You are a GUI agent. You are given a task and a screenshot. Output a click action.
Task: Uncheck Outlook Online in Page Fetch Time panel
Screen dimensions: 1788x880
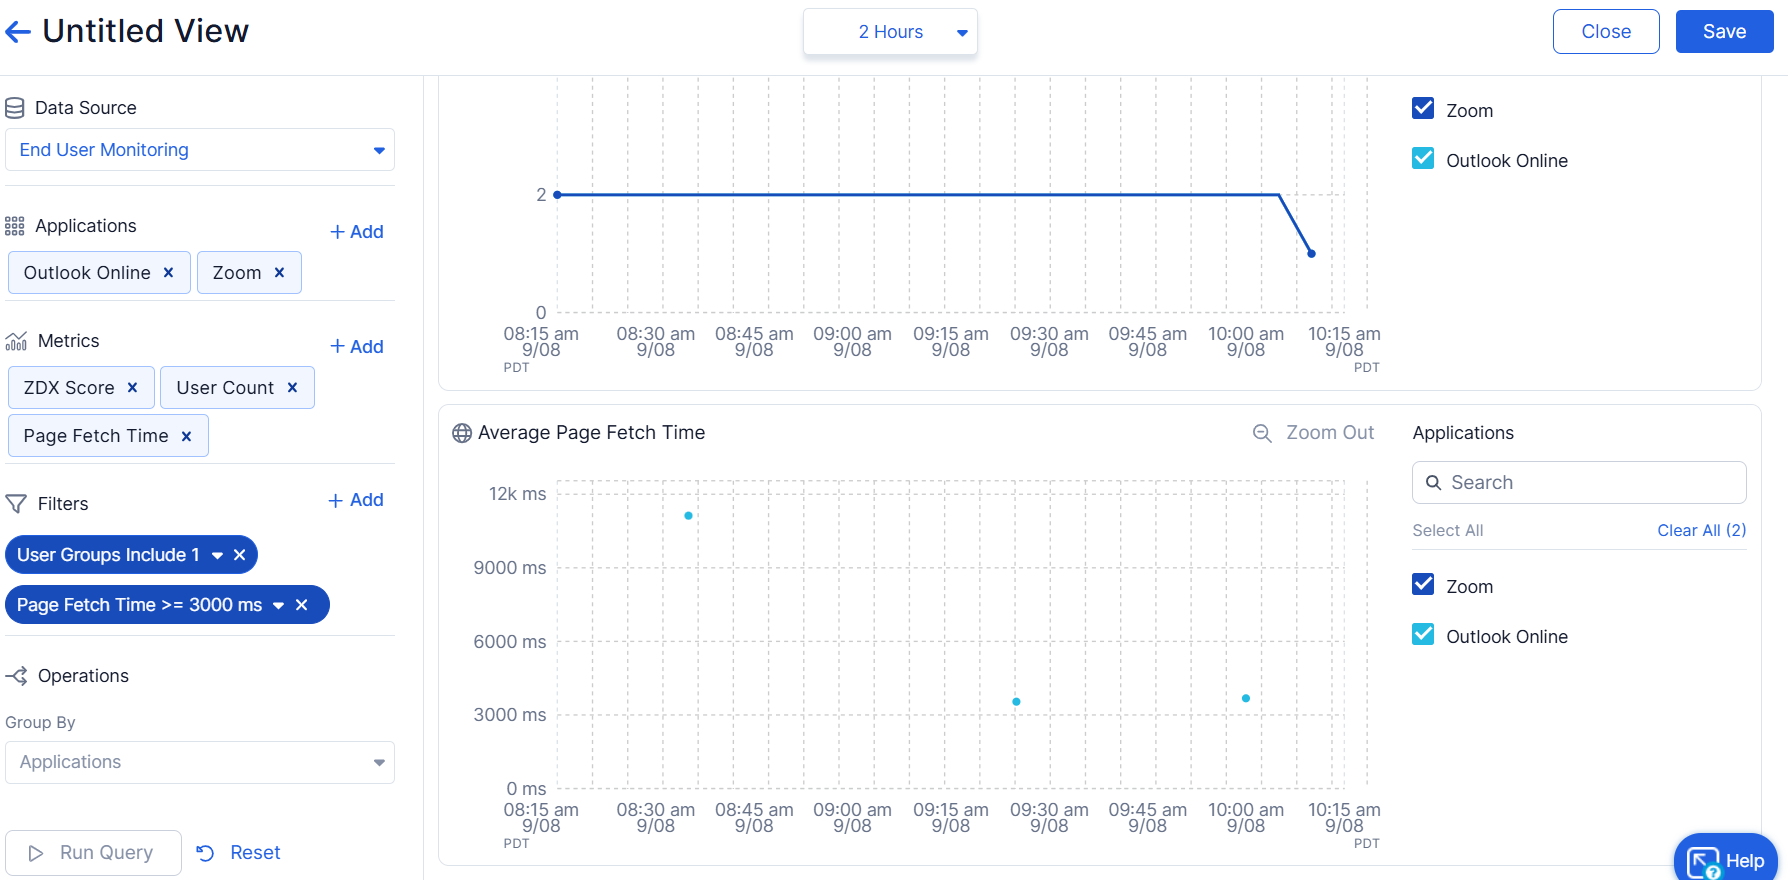click(x=1423, y=635)
